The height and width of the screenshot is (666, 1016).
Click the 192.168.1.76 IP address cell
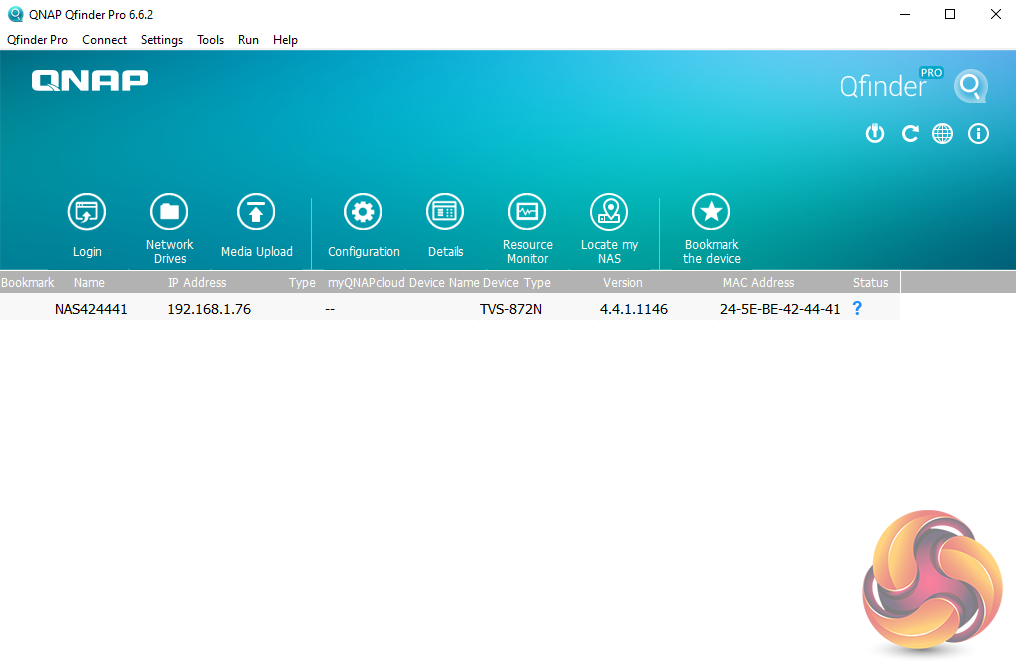(209, 309)
